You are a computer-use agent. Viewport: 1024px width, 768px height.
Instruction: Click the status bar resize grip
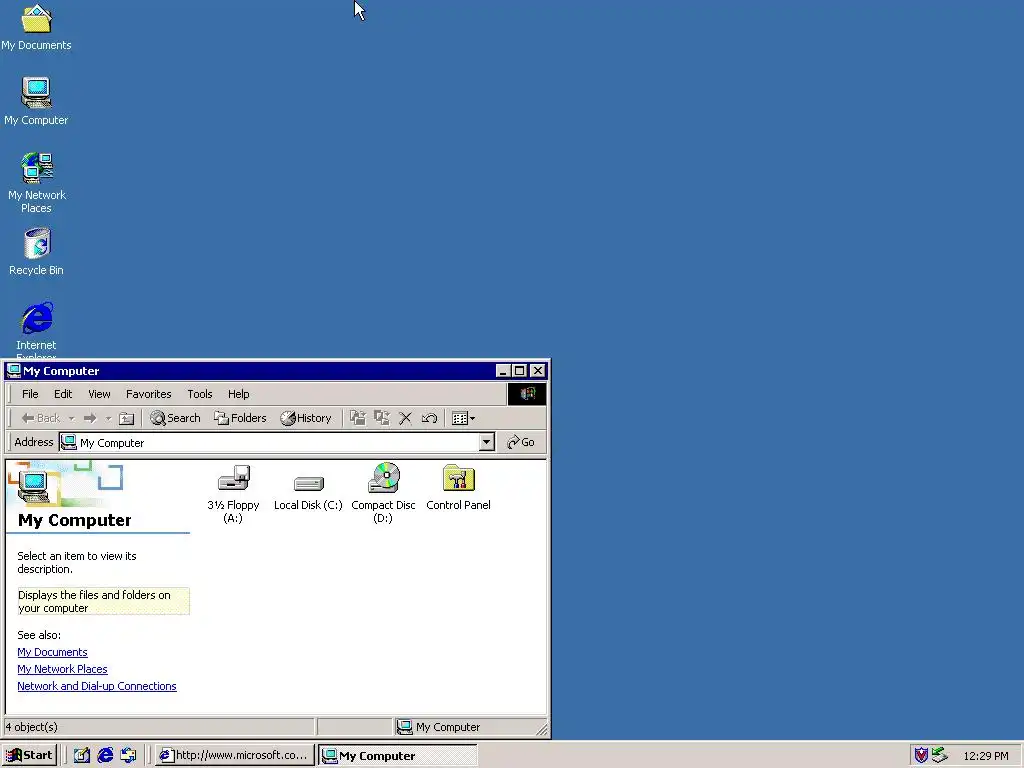pyautogui.click(x=541, y=729)
